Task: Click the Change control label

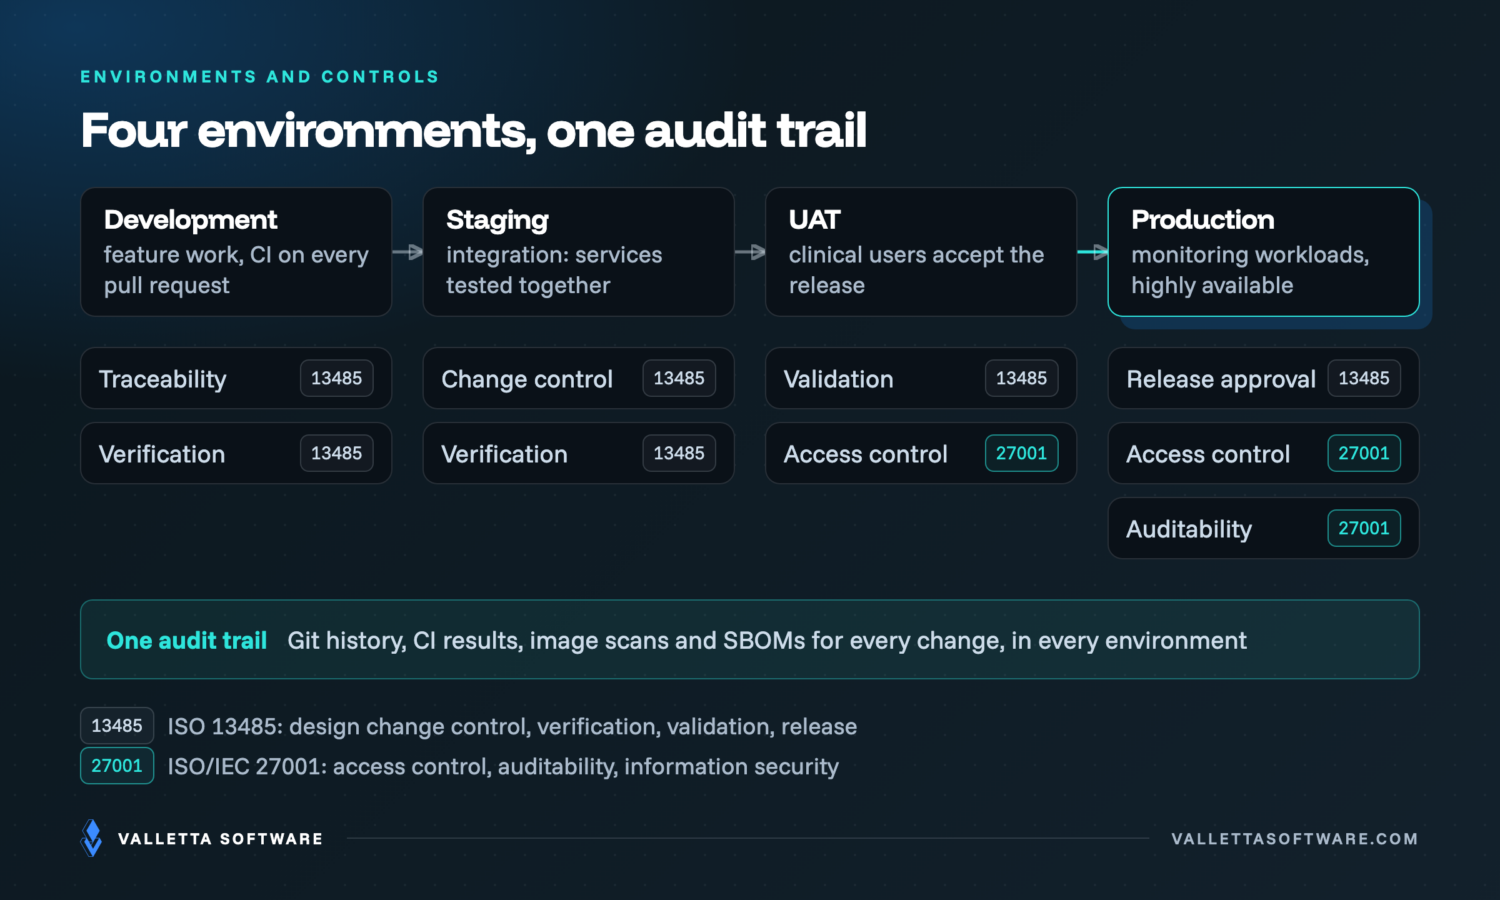Action: pos(527,379)
